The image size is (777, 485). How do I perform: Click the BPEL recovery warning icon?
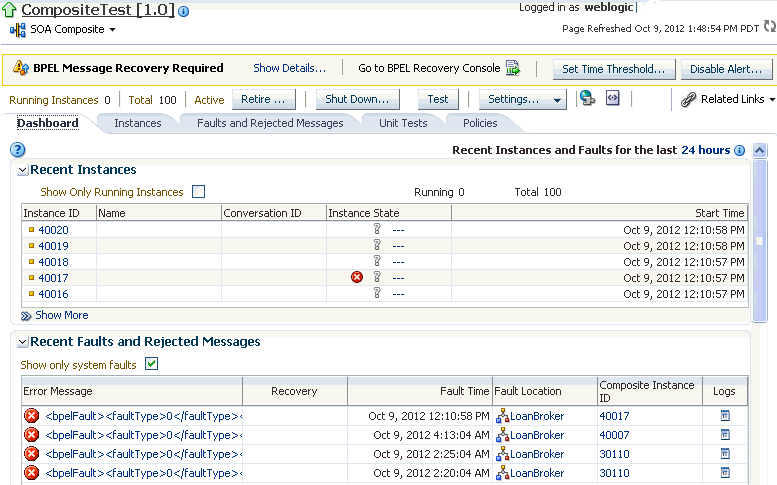click(x=21, y=67)
